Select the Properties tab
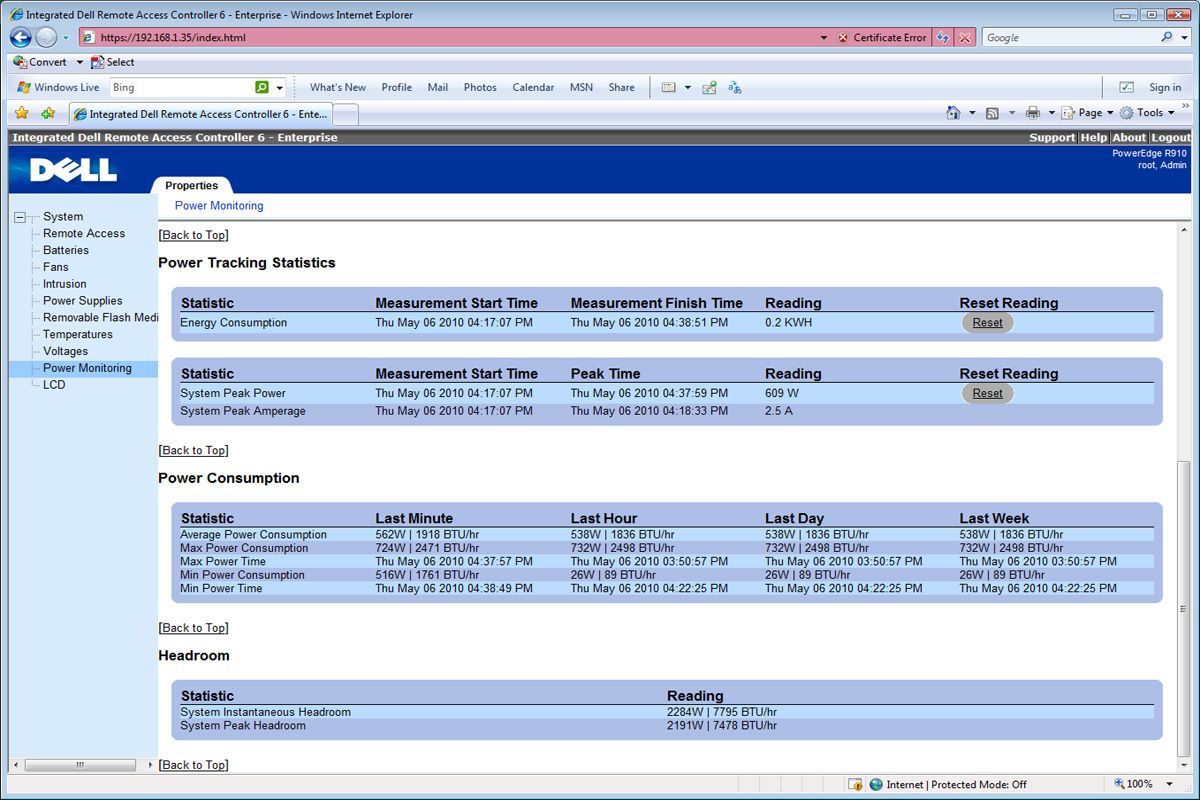The height and width of the screenshot is (800, 1200). (192, 186)
